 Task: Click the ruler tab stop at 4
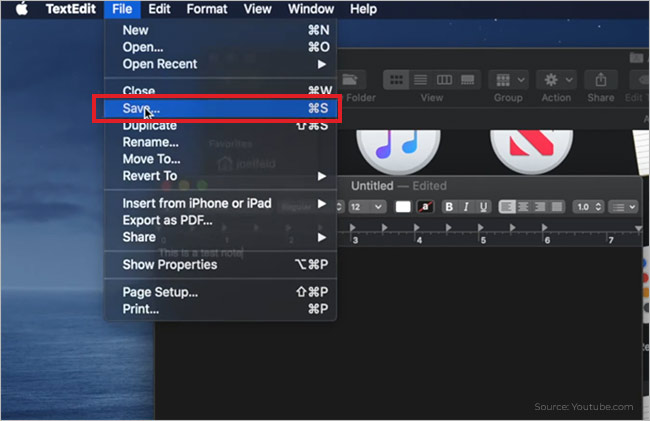pyautogui.click(x=417, y=227)
